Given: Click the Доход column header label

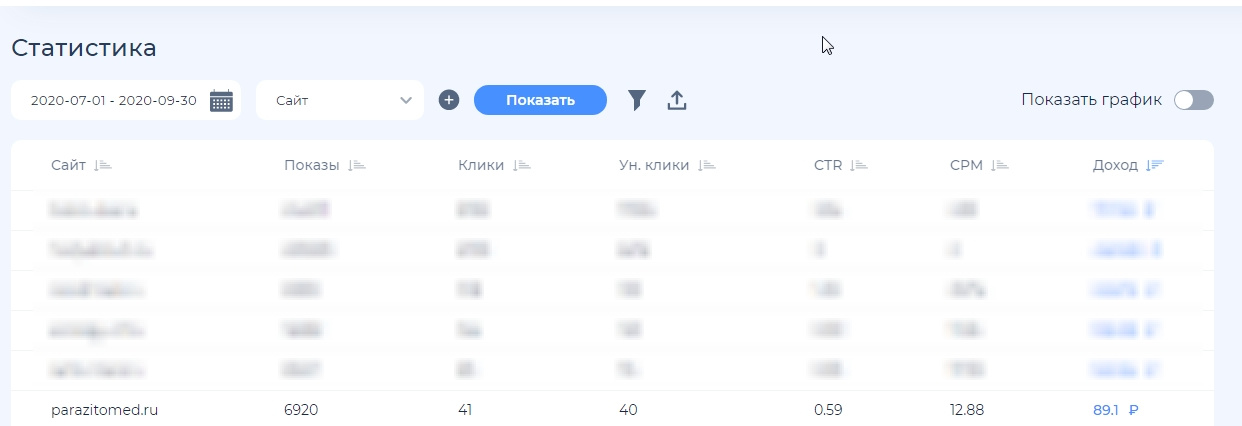Looking at the screenshot, I should 1115,166.
